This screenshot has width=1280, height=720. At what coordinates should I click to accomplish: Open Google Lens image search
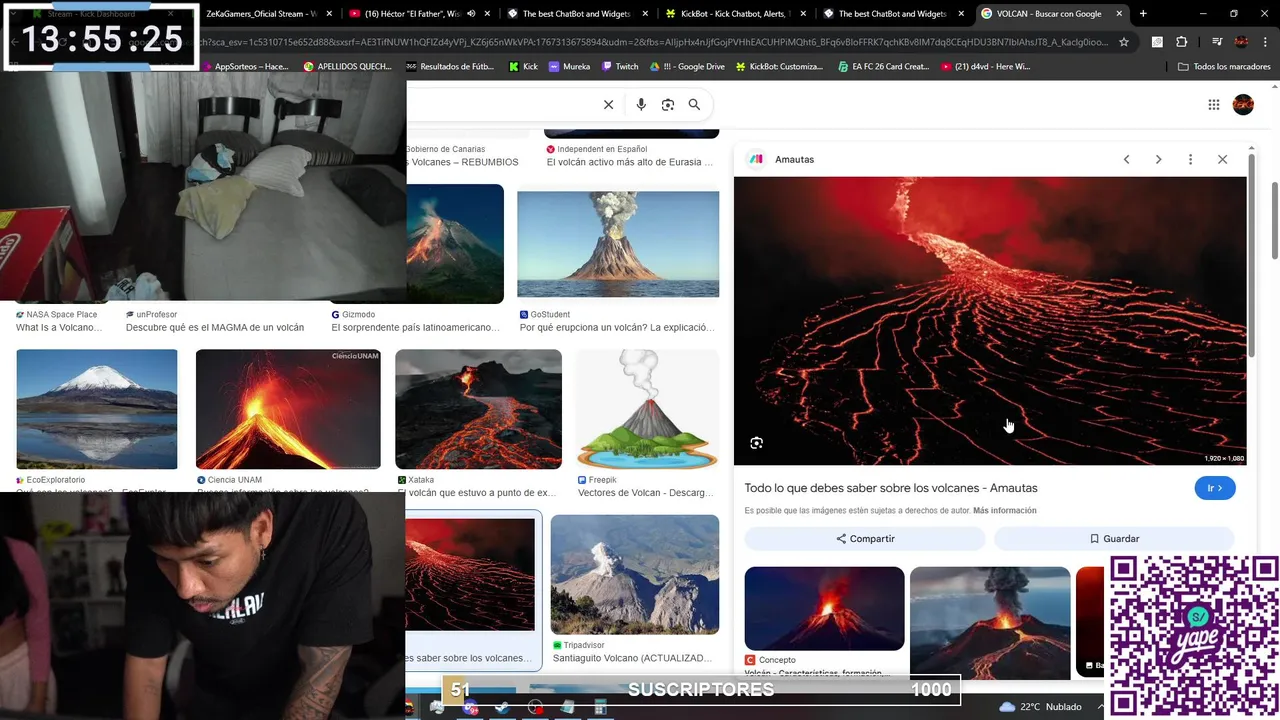pyautogui.click(x=668, y=104)
